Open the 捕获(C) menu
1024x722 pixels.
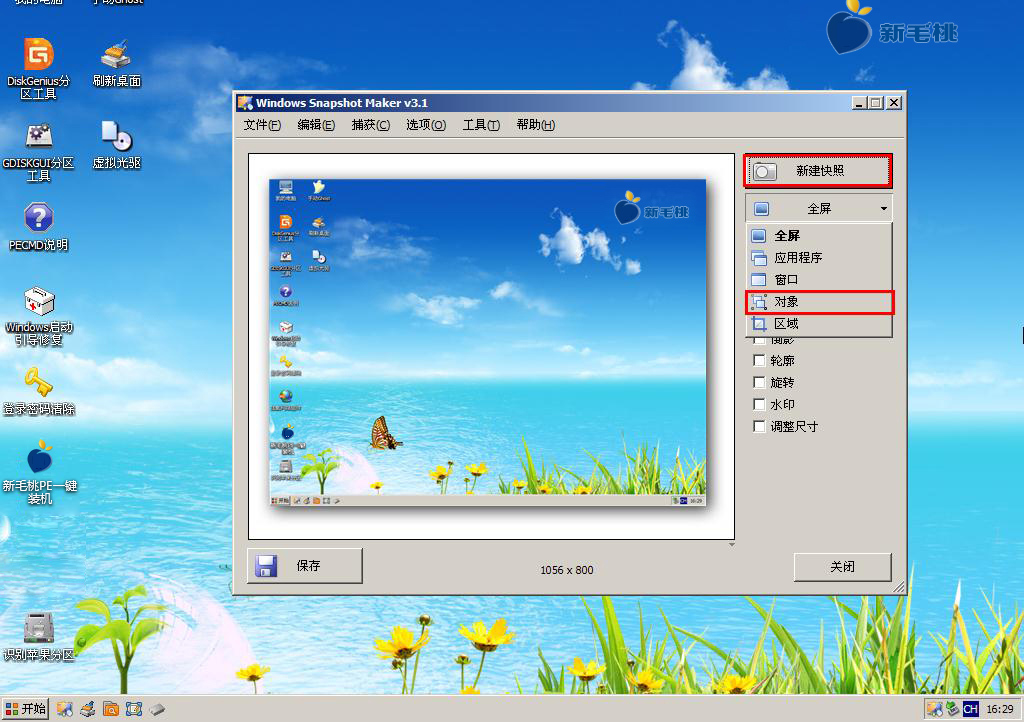pos(370,125)
